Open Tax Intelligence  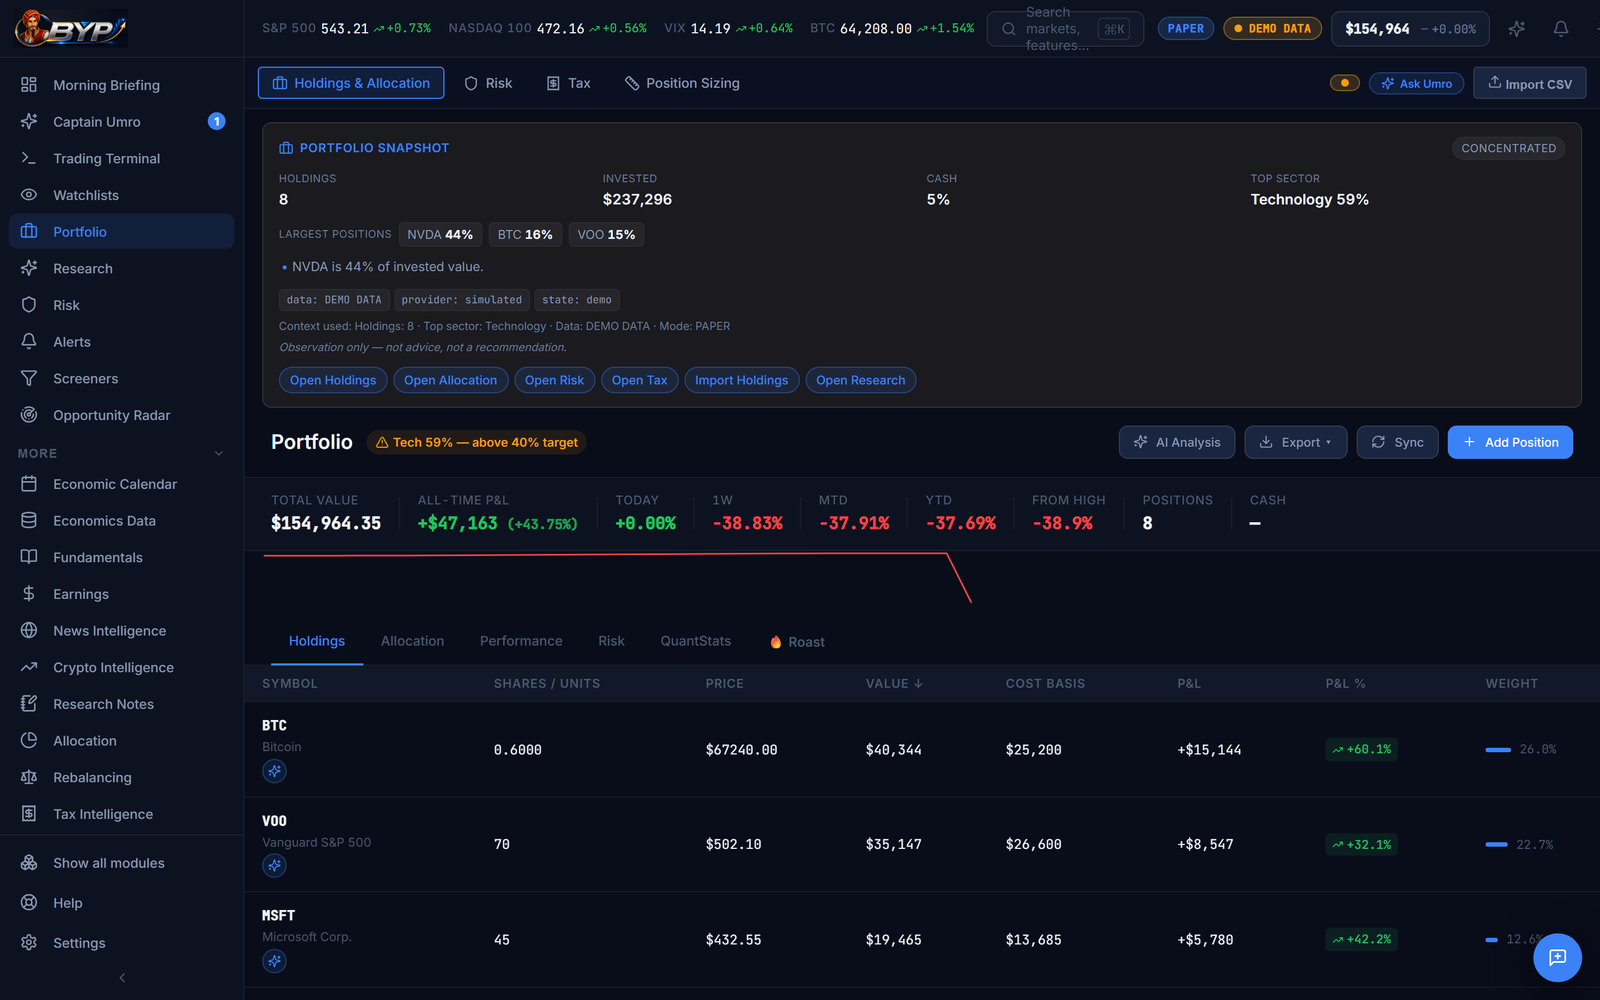coord(121,814)
